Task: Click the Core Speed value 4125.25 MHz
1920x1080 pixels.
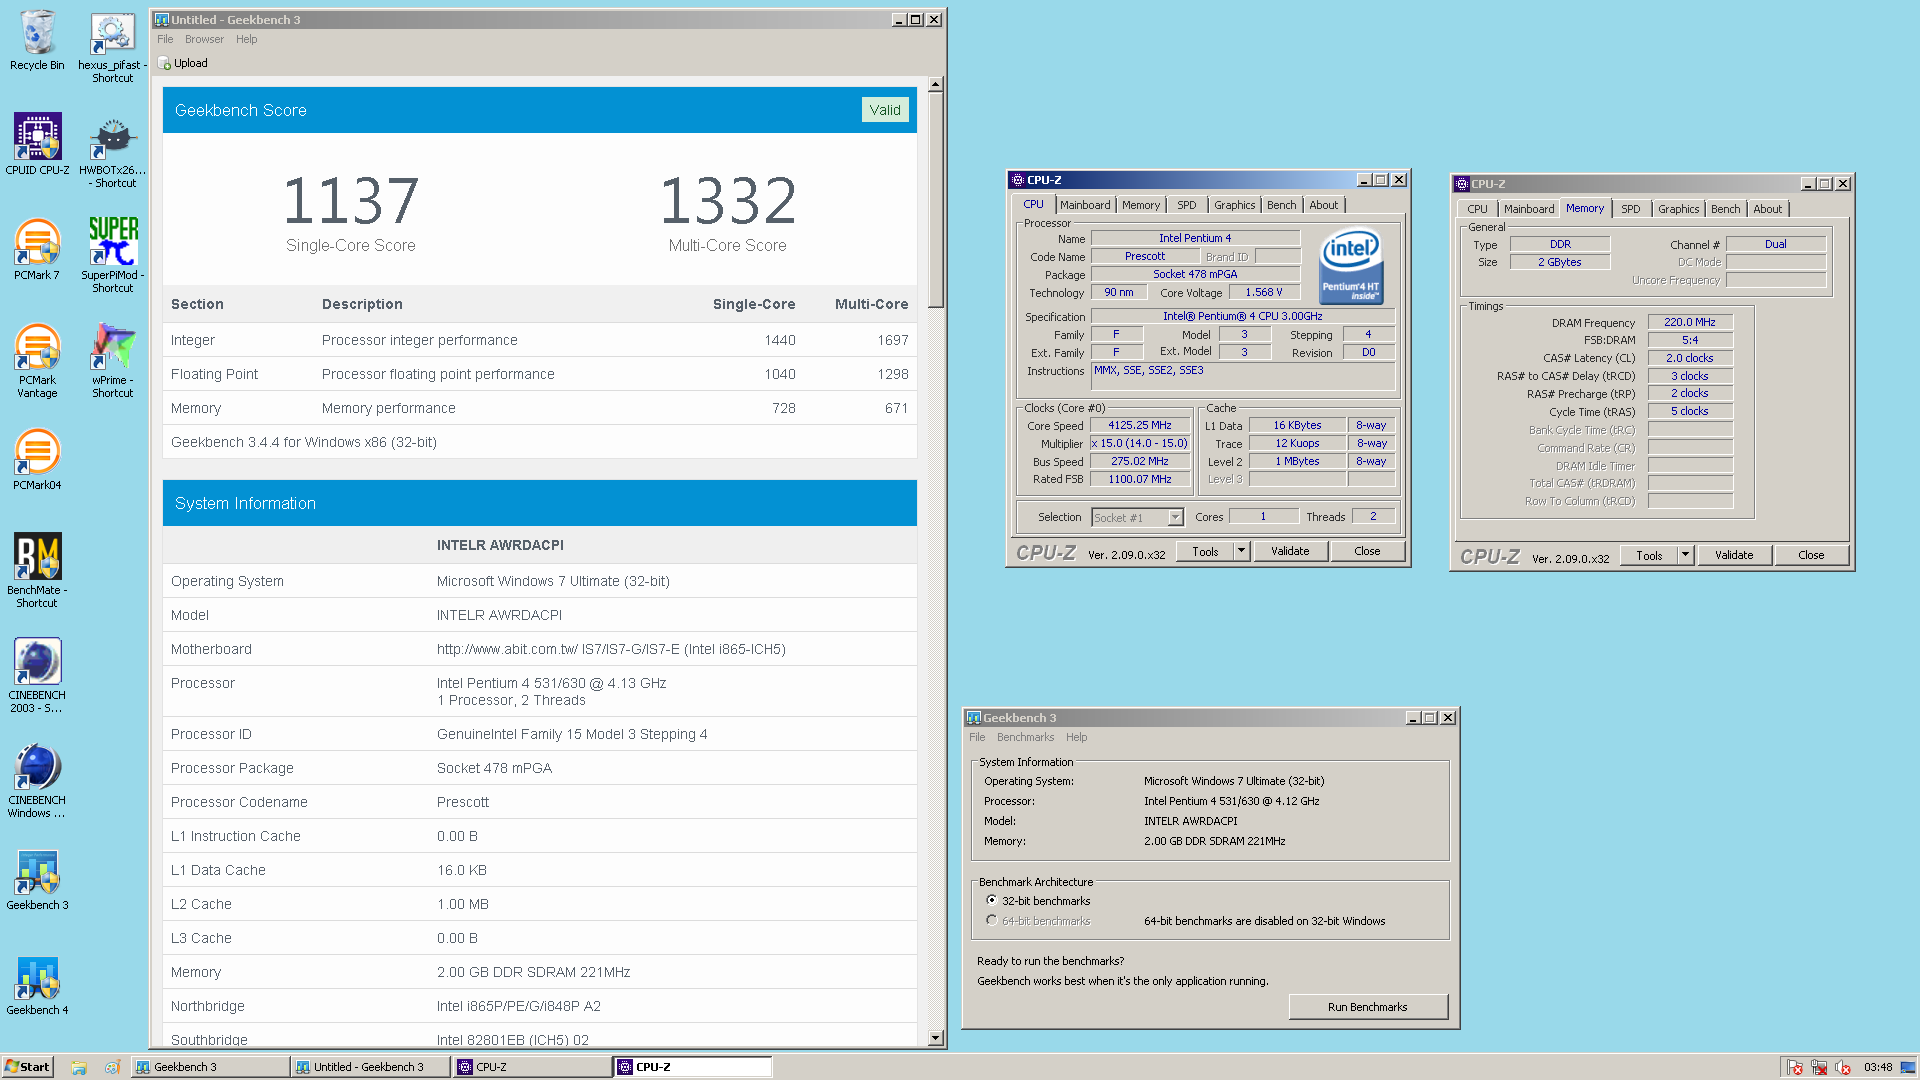Action: coord(1140,425)
